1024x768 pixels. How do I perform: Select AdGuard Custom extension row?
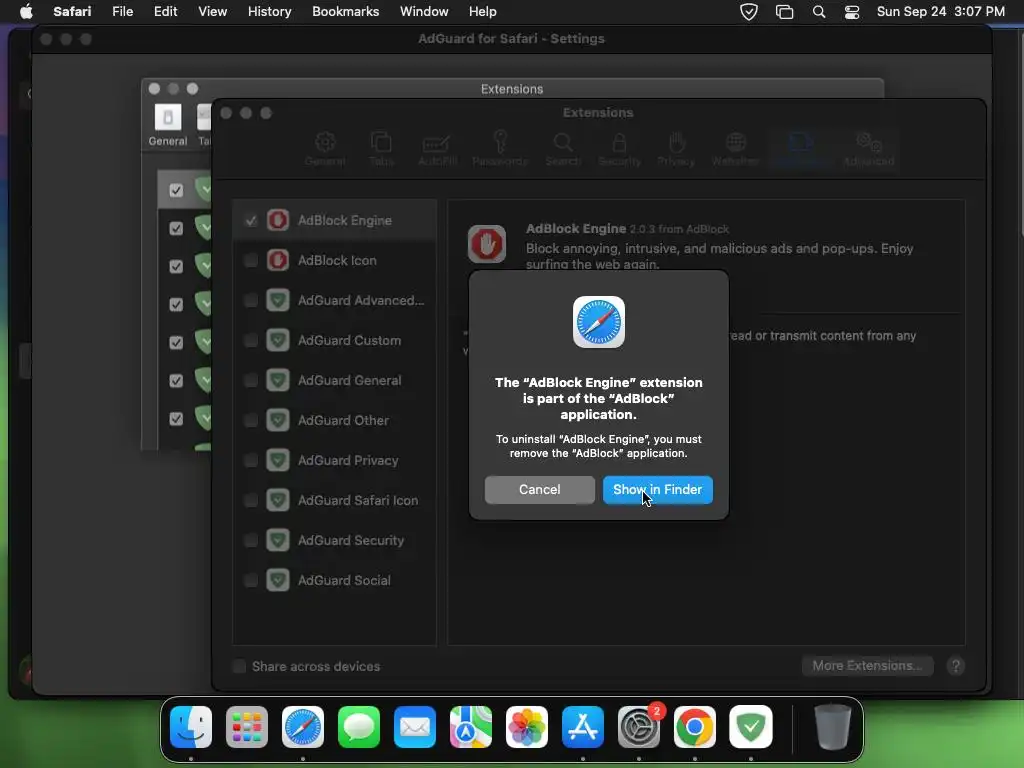[334, 340]
